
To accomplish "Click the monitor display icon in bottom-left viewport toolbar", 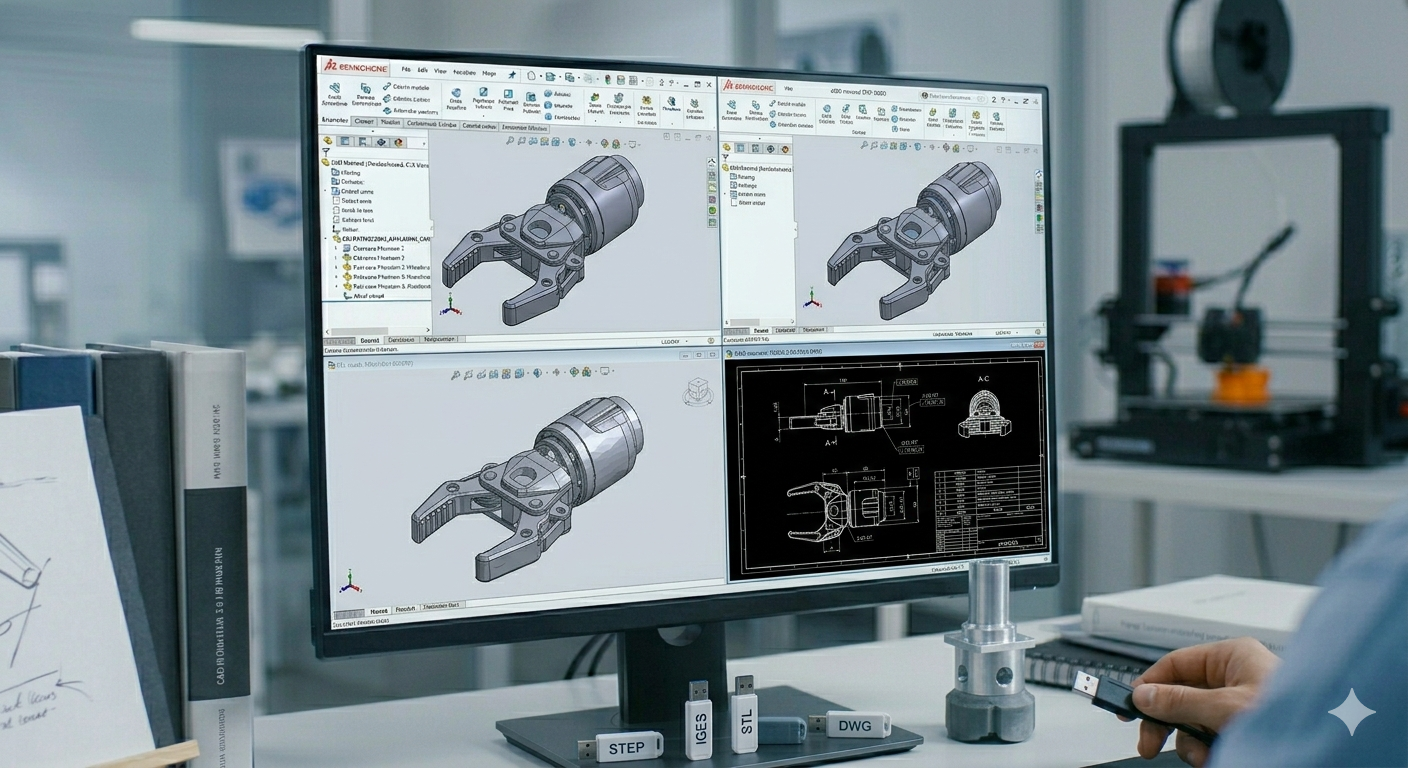I will (x=604, y=371).
